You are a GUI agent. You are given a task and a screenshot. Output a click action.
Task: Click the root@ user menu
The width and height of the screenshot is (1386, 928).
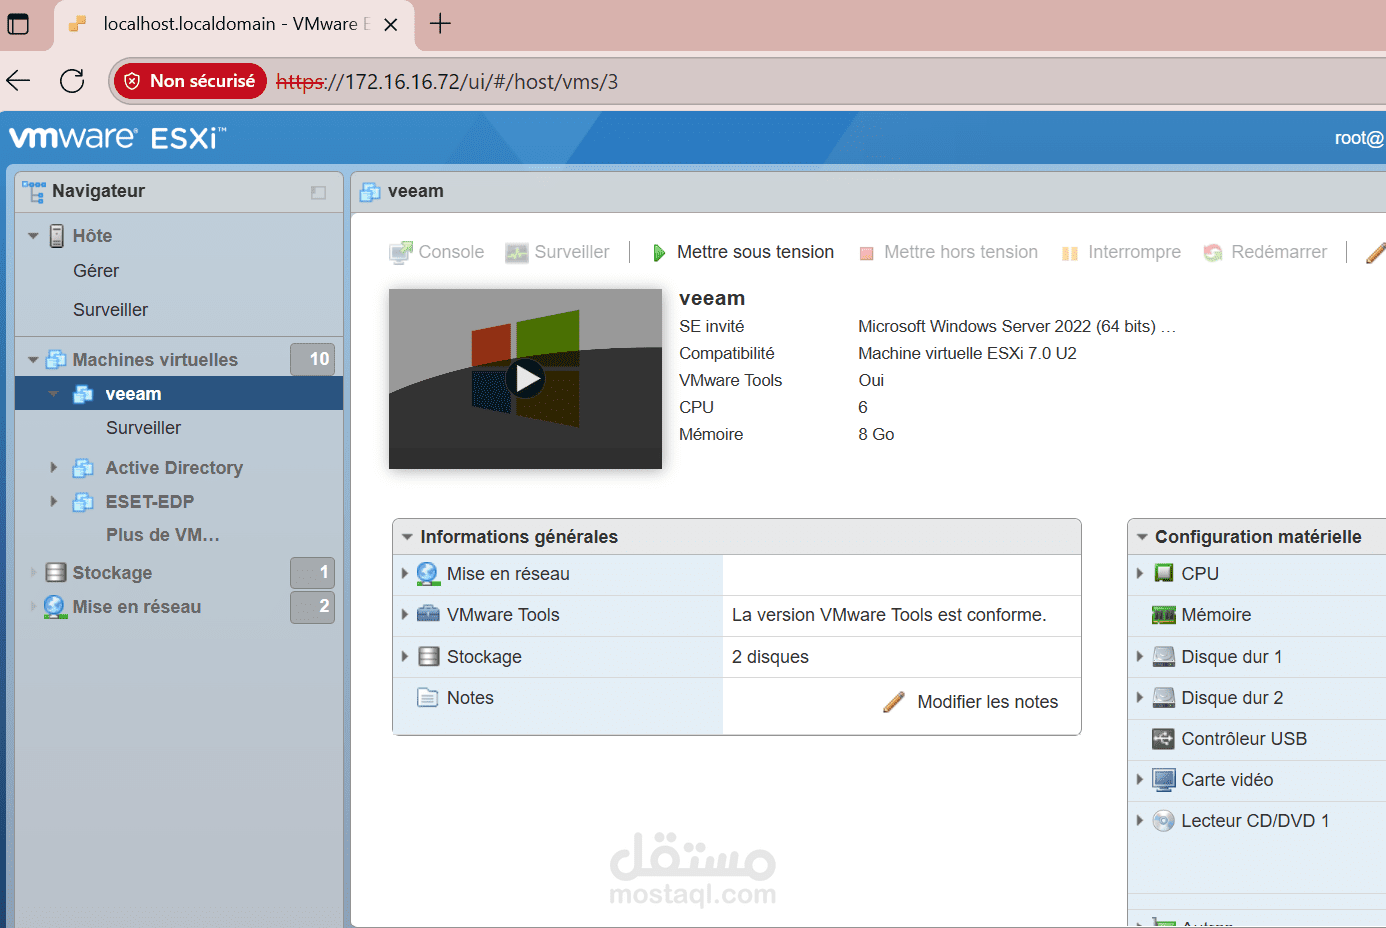click(x=1359, y=138)
